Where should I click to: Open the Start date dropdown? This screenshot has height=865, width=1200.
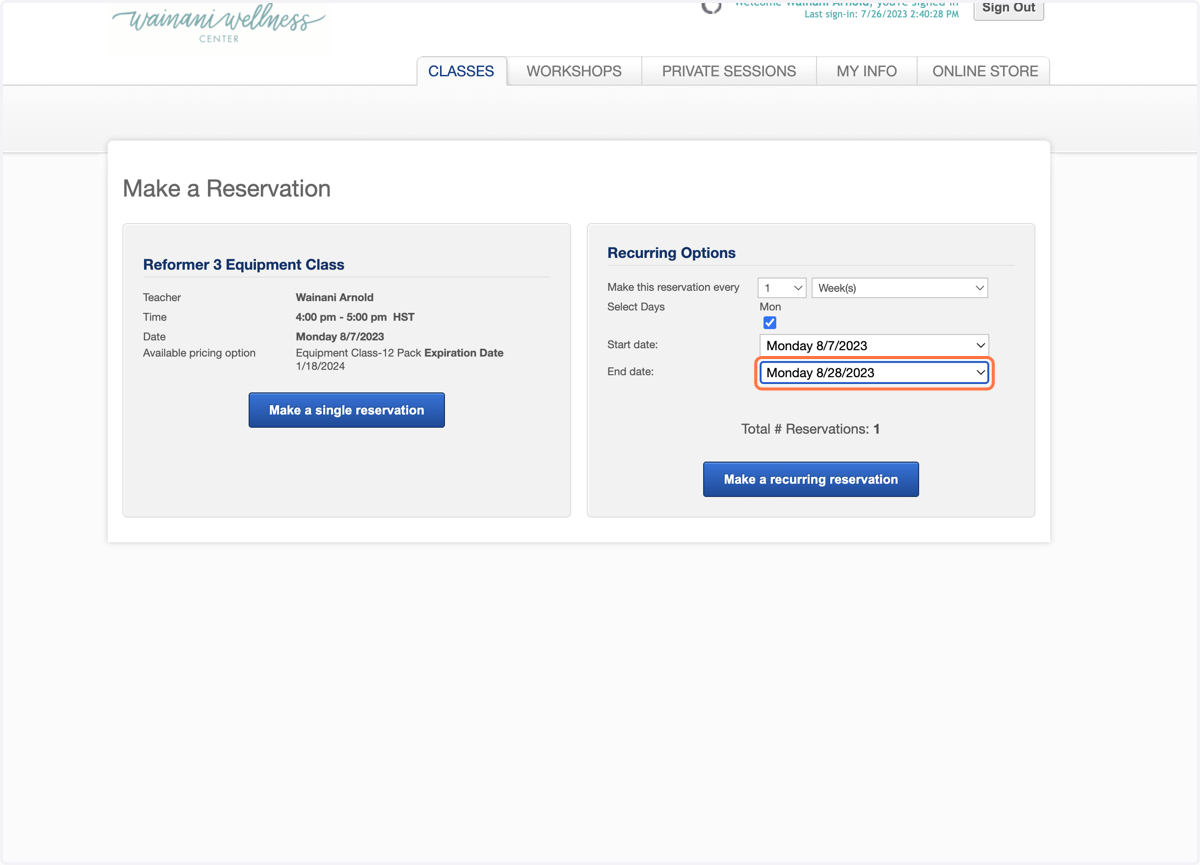coord(874,345)
